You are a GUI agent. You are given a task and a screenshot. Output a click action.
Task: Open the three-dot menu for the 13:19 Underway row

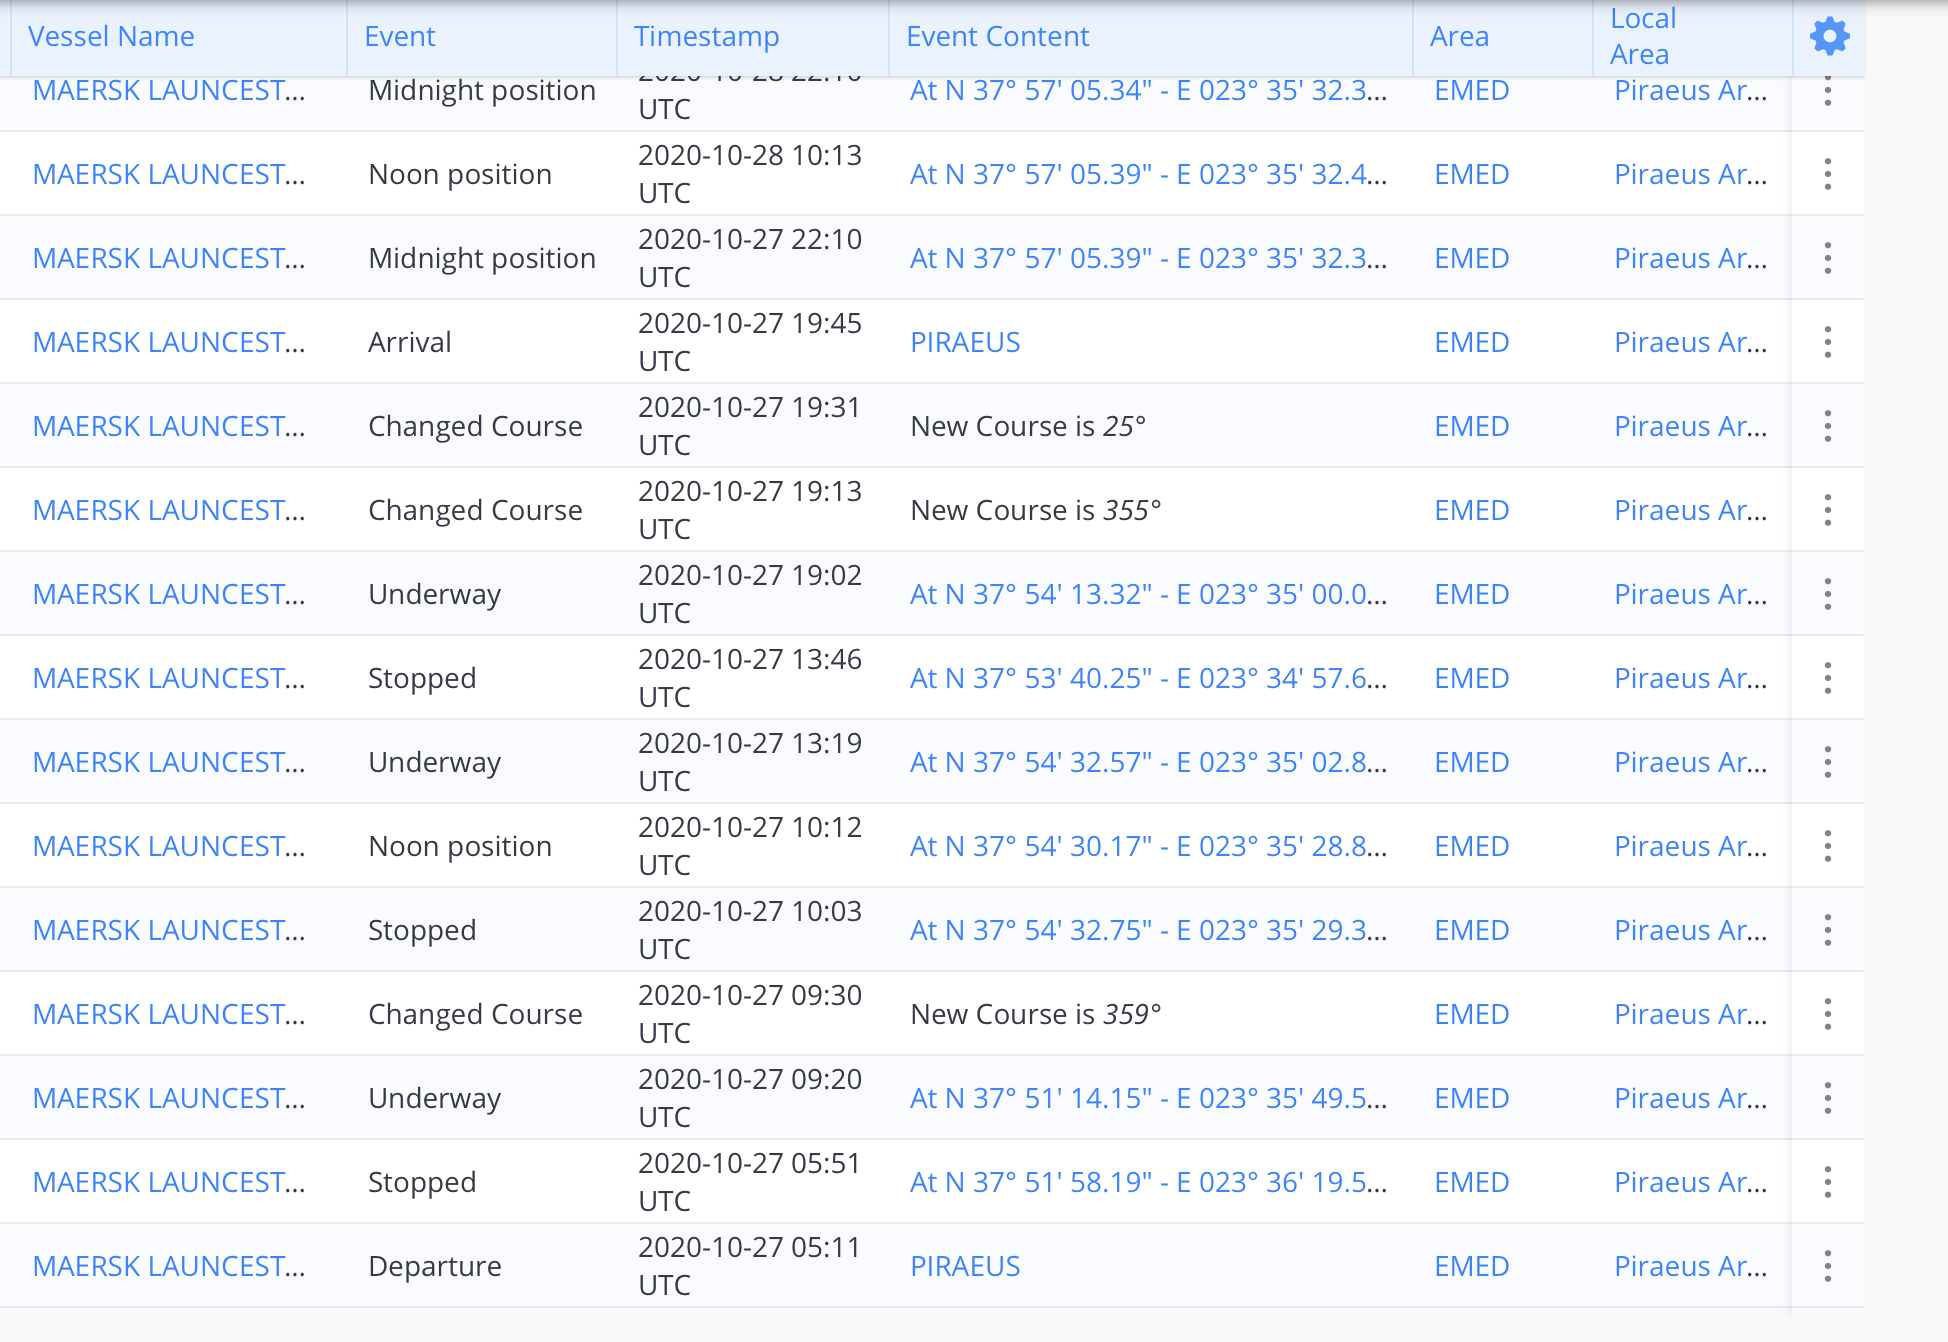pyautogui.click(x=1828, y=762)
